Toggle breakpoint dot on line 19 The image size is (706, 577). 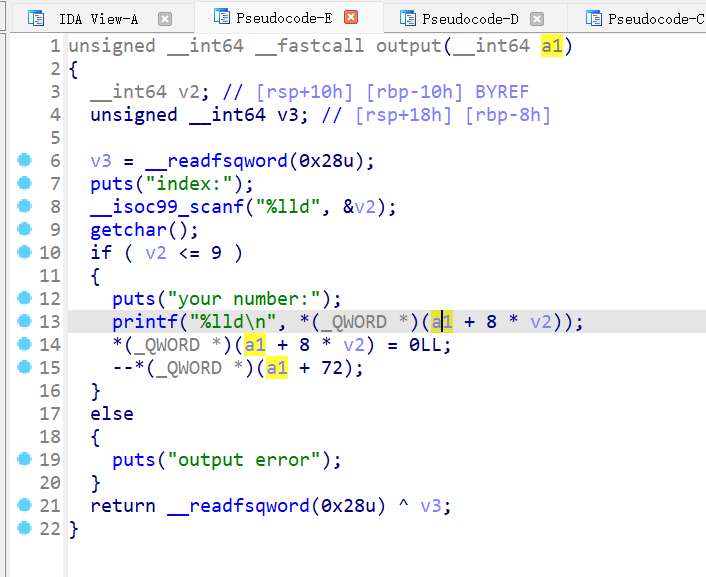pos(23,460)
